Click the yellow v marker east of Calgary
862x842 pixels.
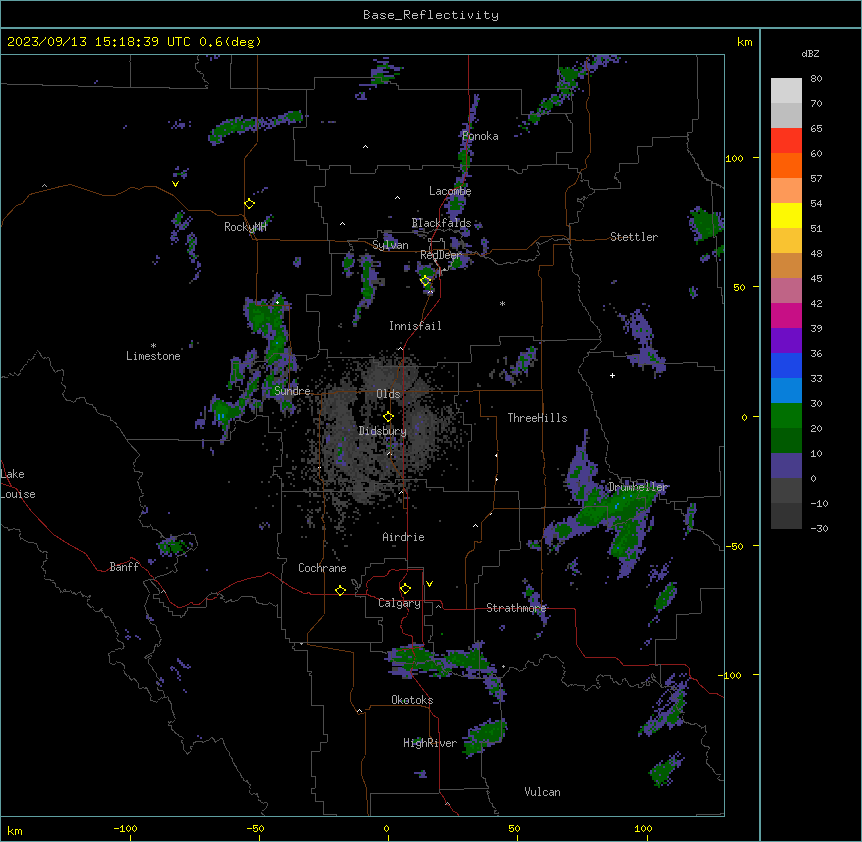429,584
